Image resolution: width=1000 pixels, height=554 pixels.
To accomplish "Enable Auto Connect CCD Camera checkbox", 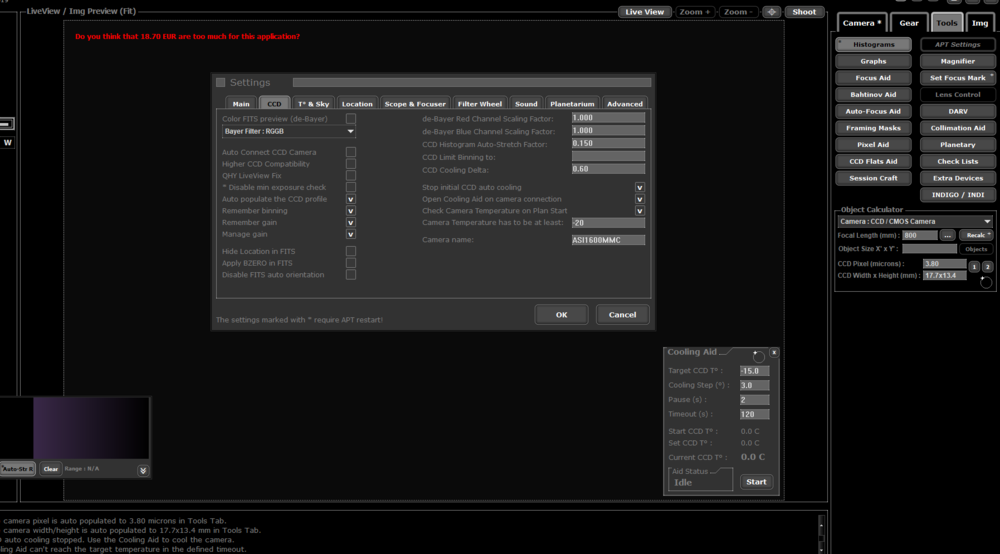I will tap(351, 152).
